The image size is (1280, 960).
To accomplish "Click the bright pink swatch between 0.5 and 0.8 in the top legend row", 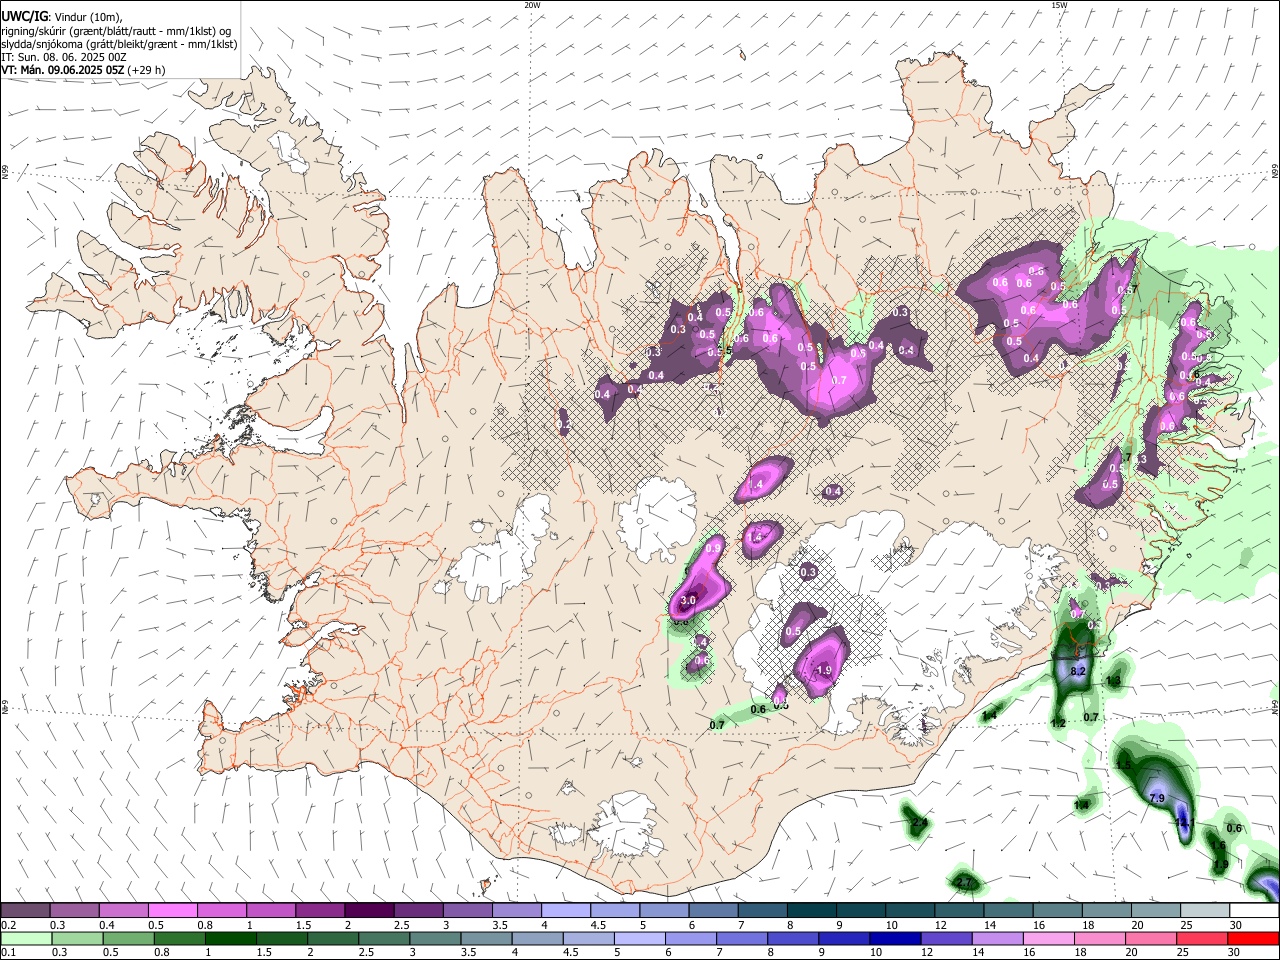I will [172, 911].
